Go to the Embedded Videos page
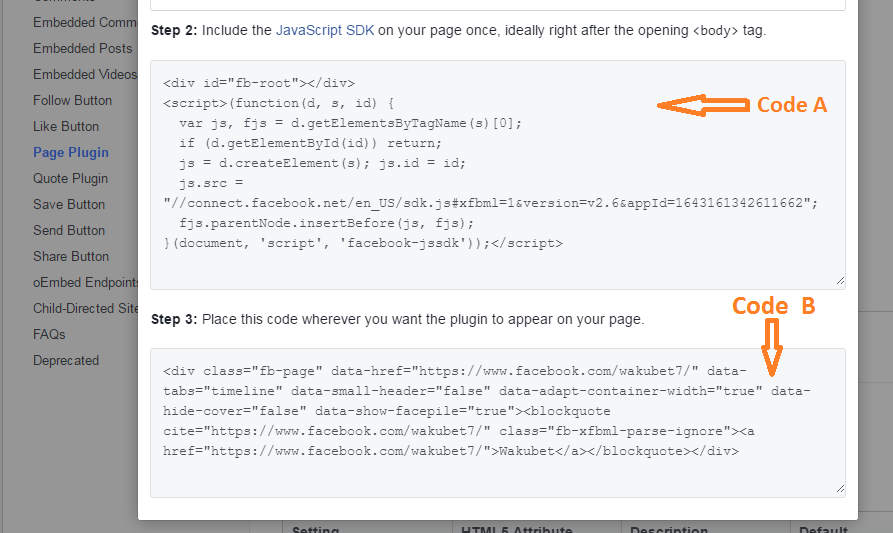Image resolution: width=893 pixels, height=533 pixels. [85, 75]
